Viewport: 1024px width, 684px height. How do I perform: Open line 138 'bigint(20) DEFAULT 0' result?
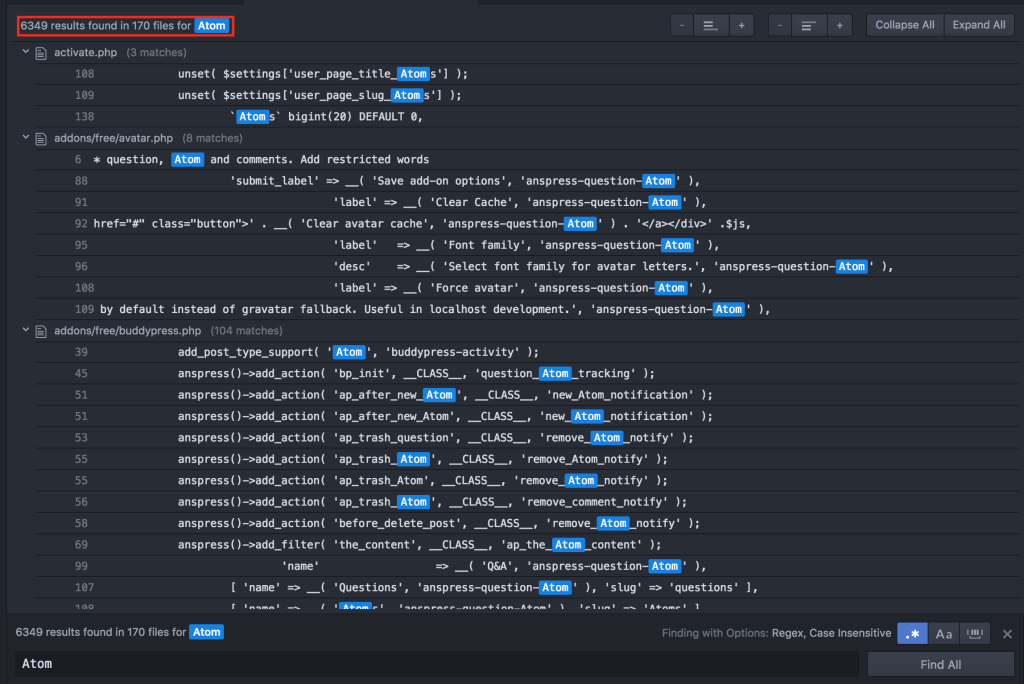point(527,117)
